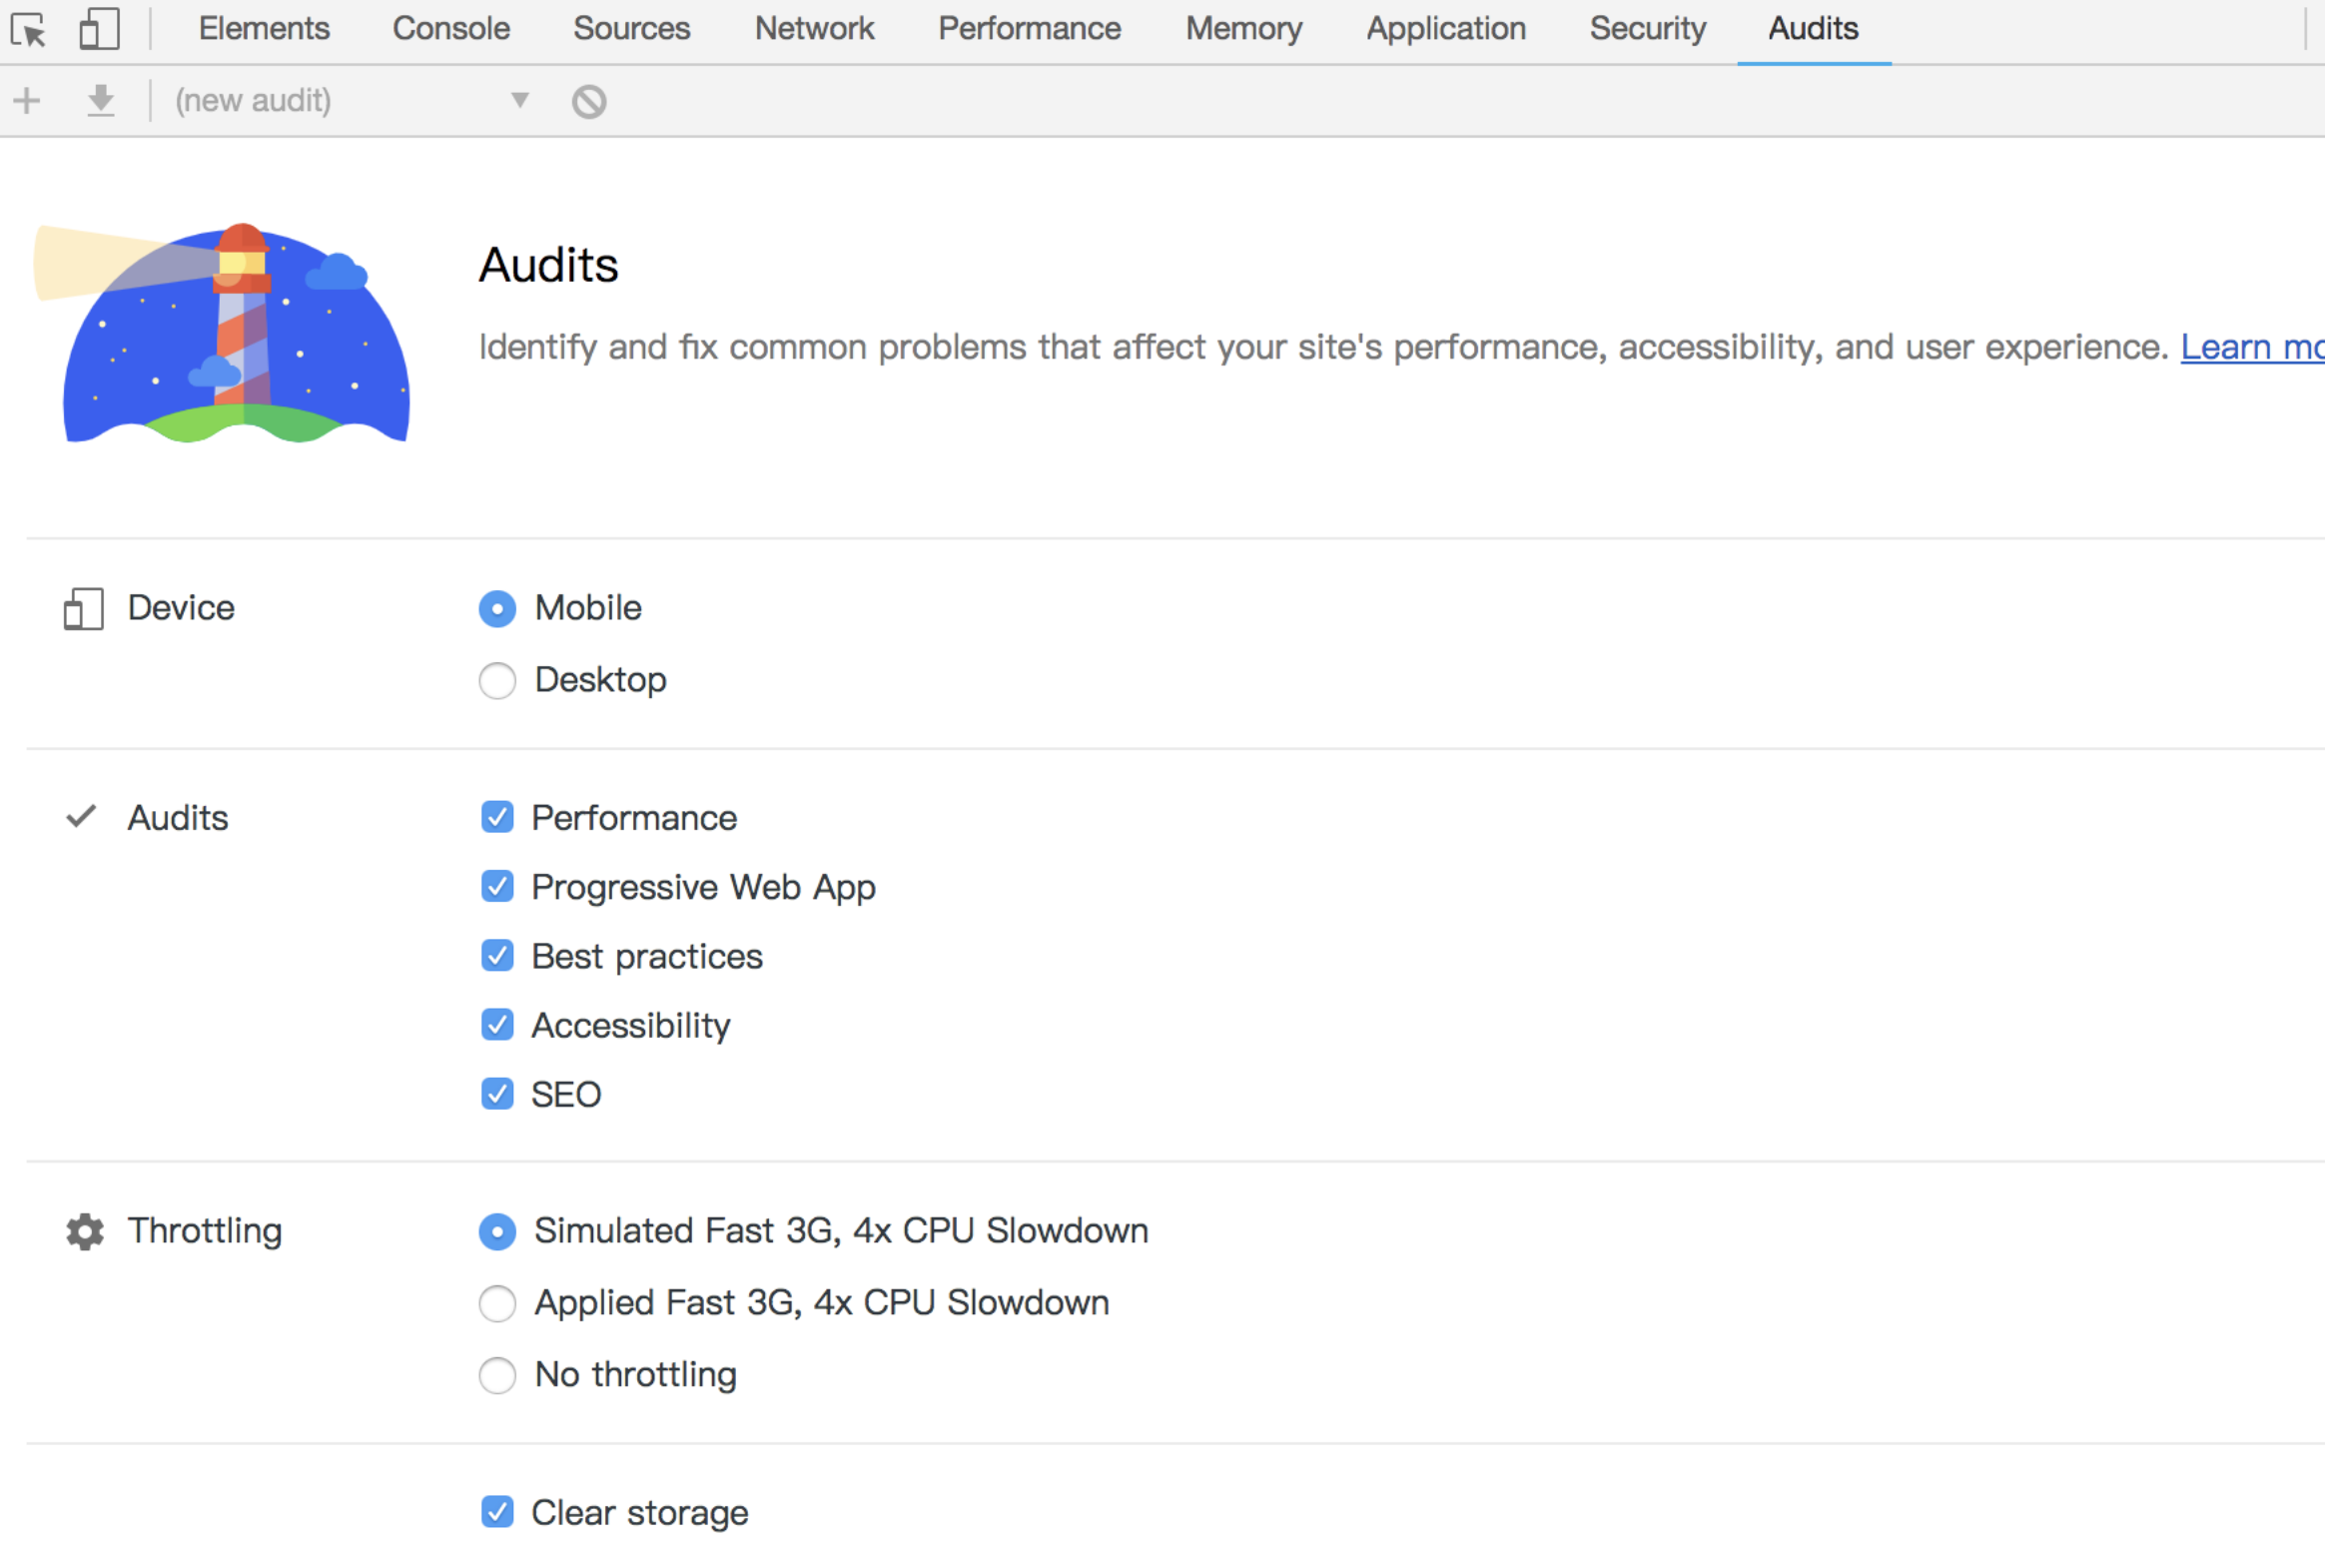Open the Console tab

[451, 29]
